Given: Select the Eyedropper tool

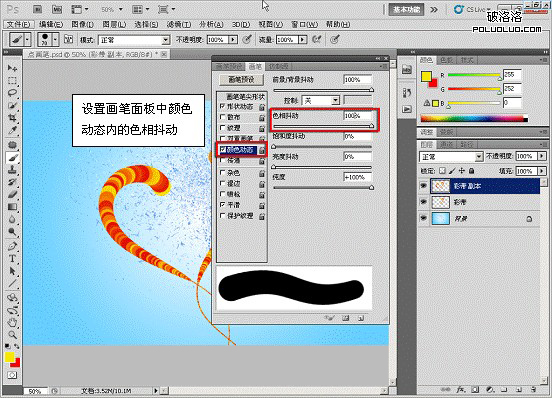Looking at the screenshot, I should point(12,130).
